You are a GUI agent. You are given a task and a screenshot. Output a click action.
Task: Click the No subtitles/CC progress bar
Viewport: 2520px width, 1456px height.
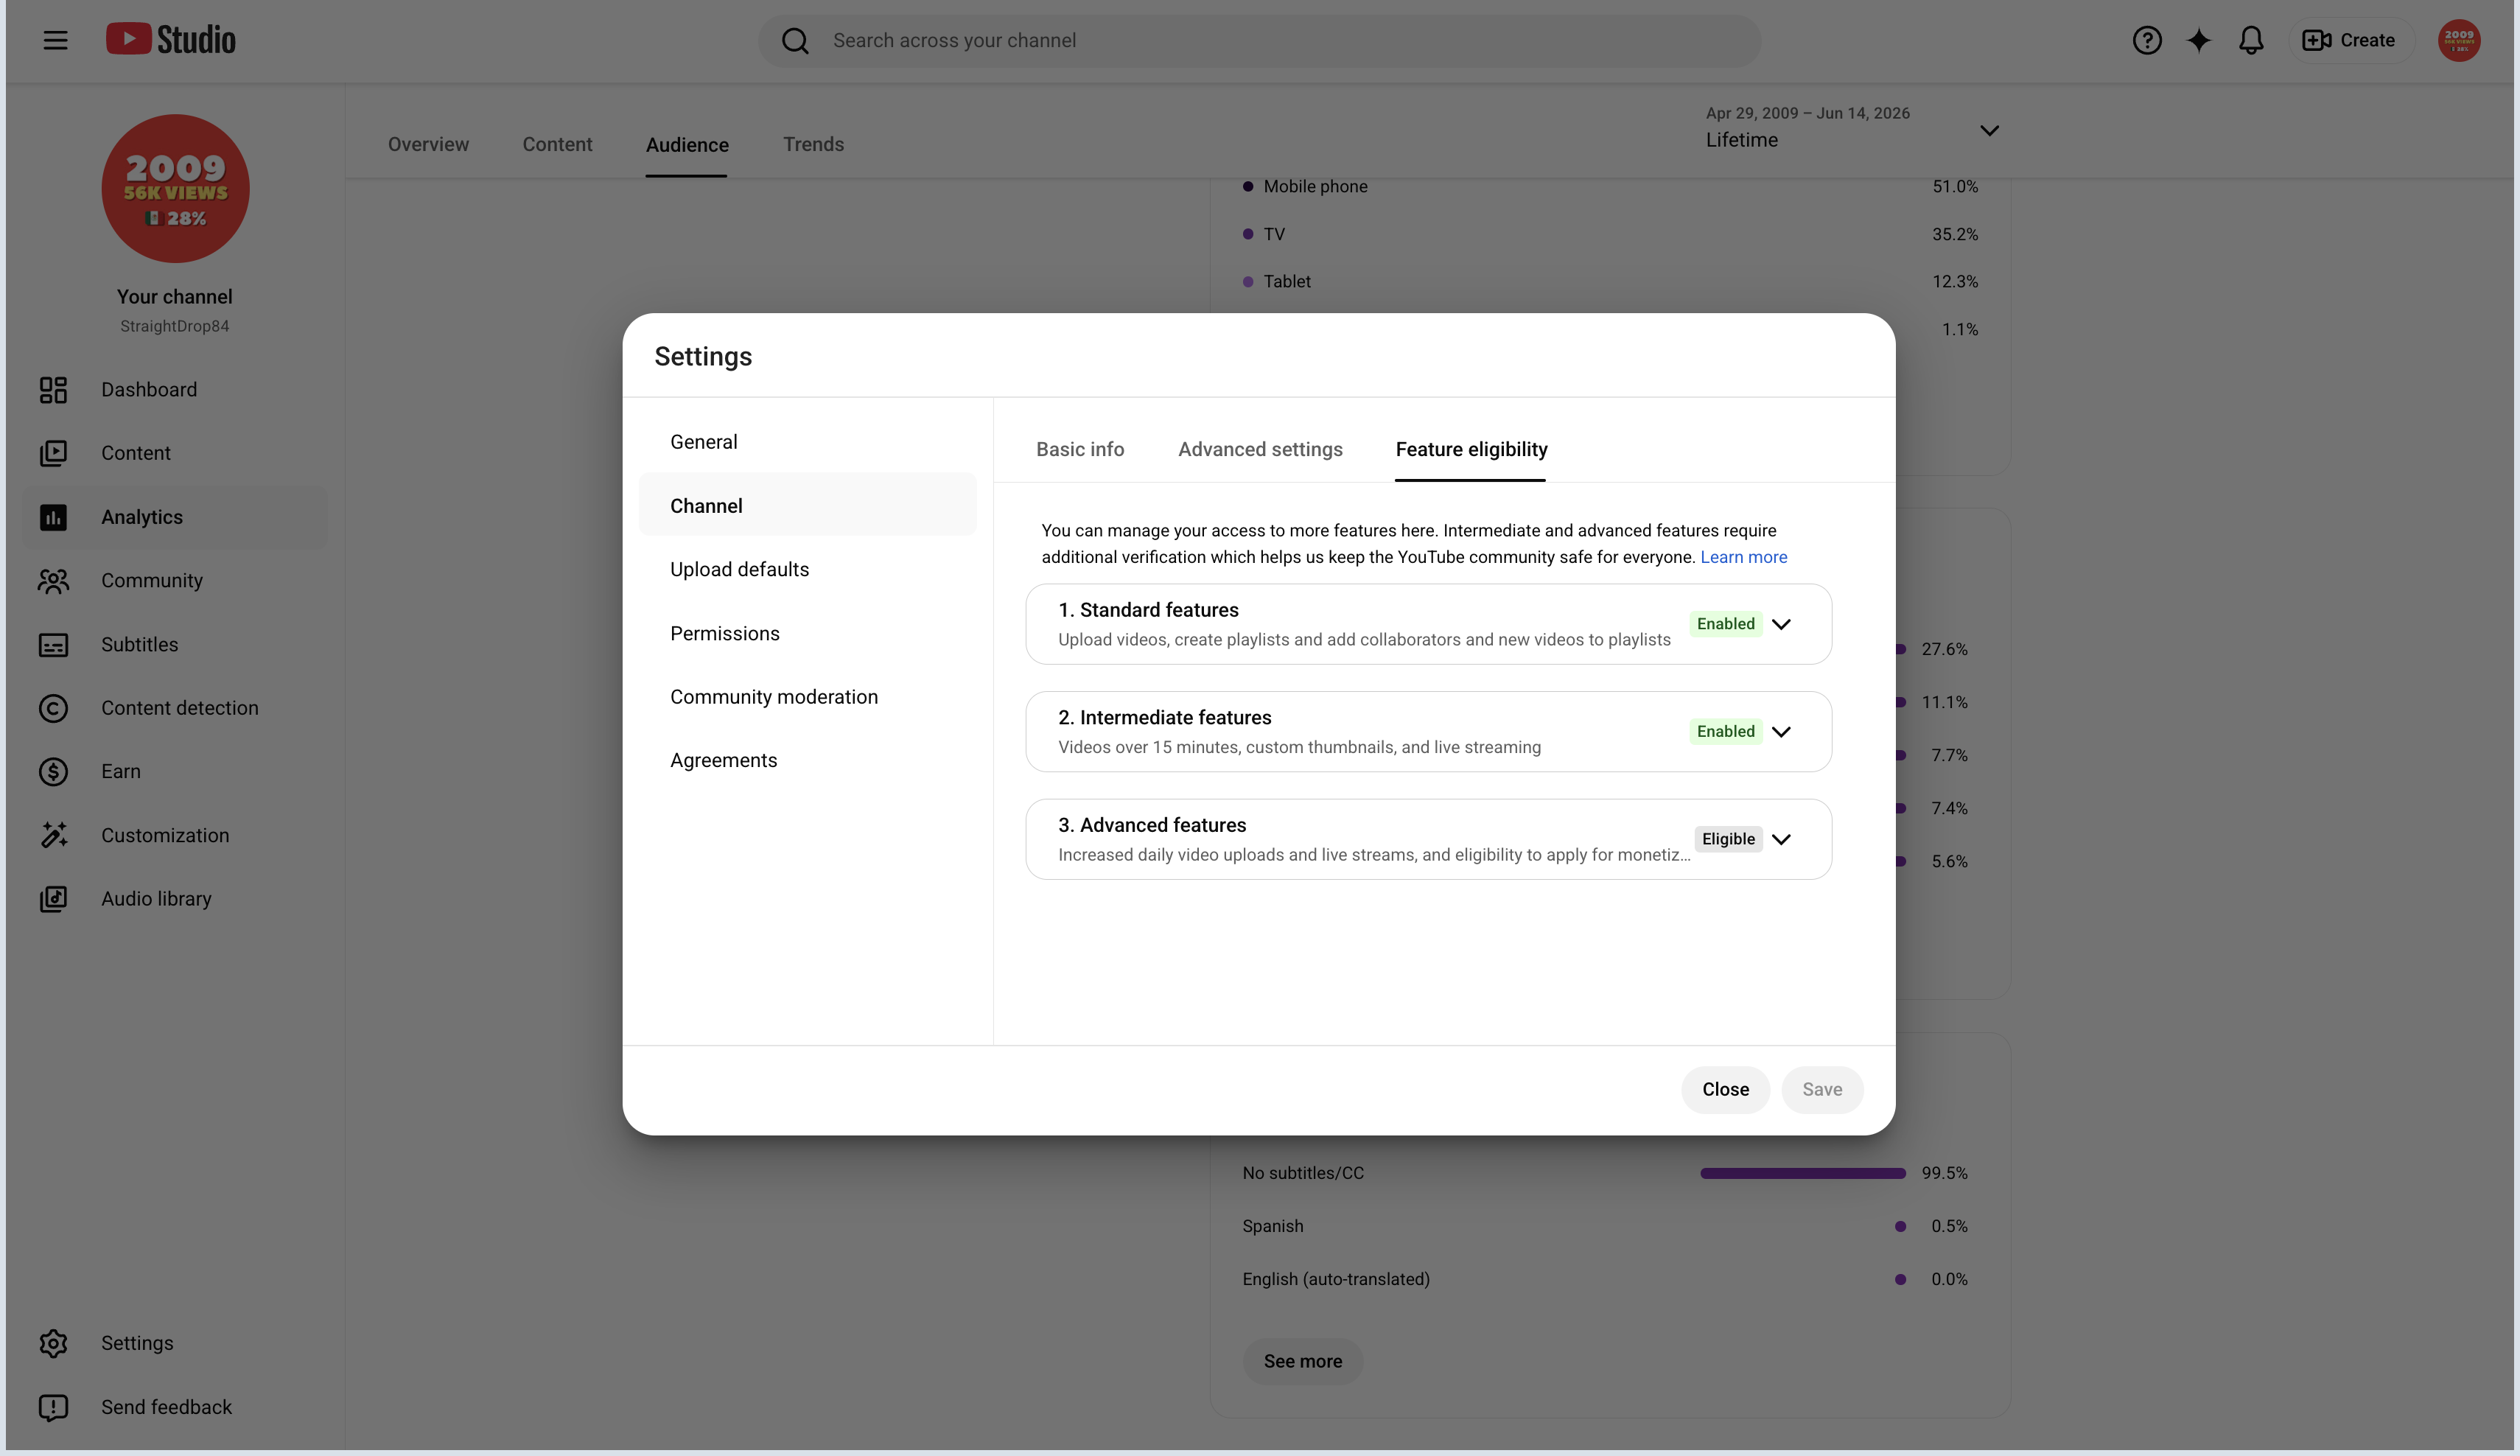pos(1802,1174)
